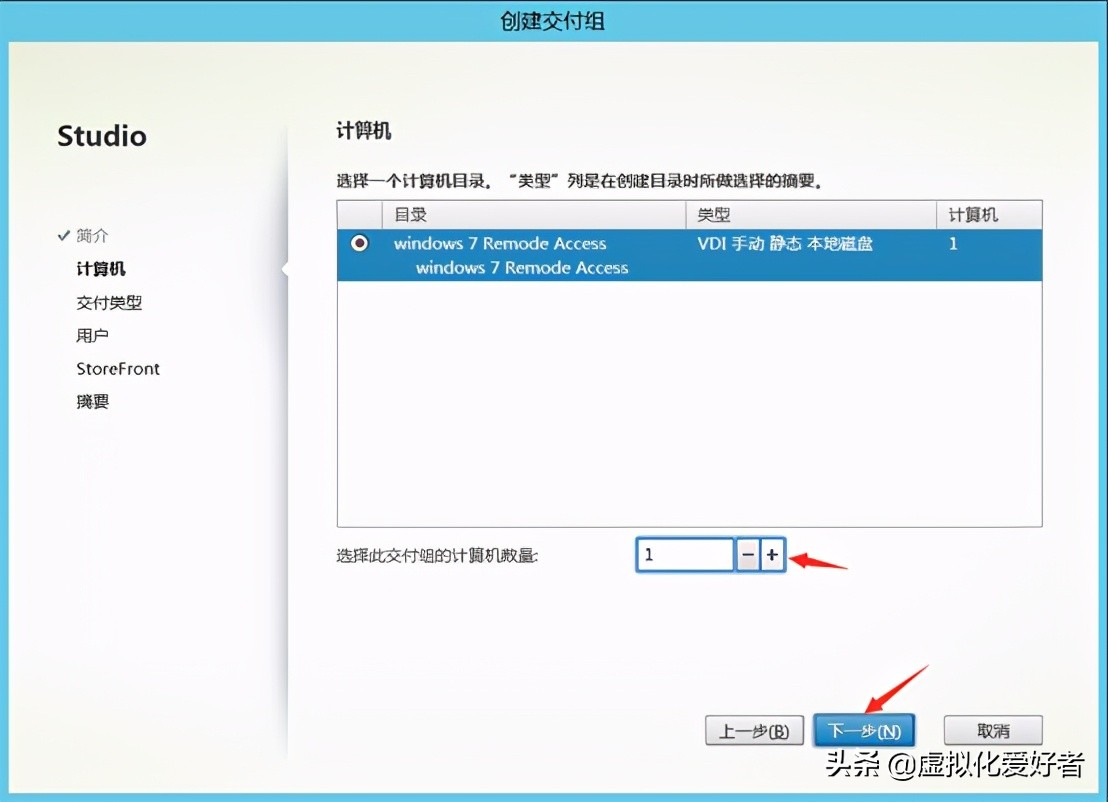Screen dimensions: 1108x802
Task: Go to the 交付类型 step
Action: click(110, 302)
